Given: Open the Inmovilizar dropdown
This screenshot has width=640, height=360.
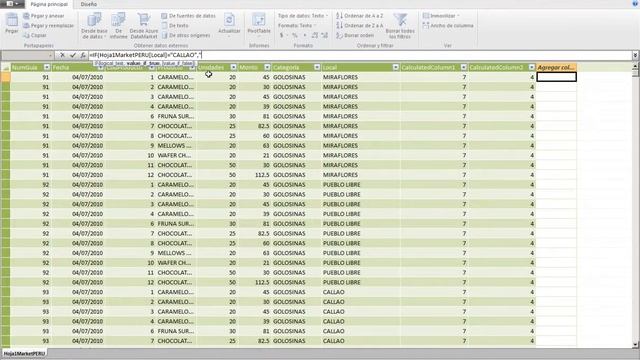Looking at the screenshot, I should coord(441,16).
